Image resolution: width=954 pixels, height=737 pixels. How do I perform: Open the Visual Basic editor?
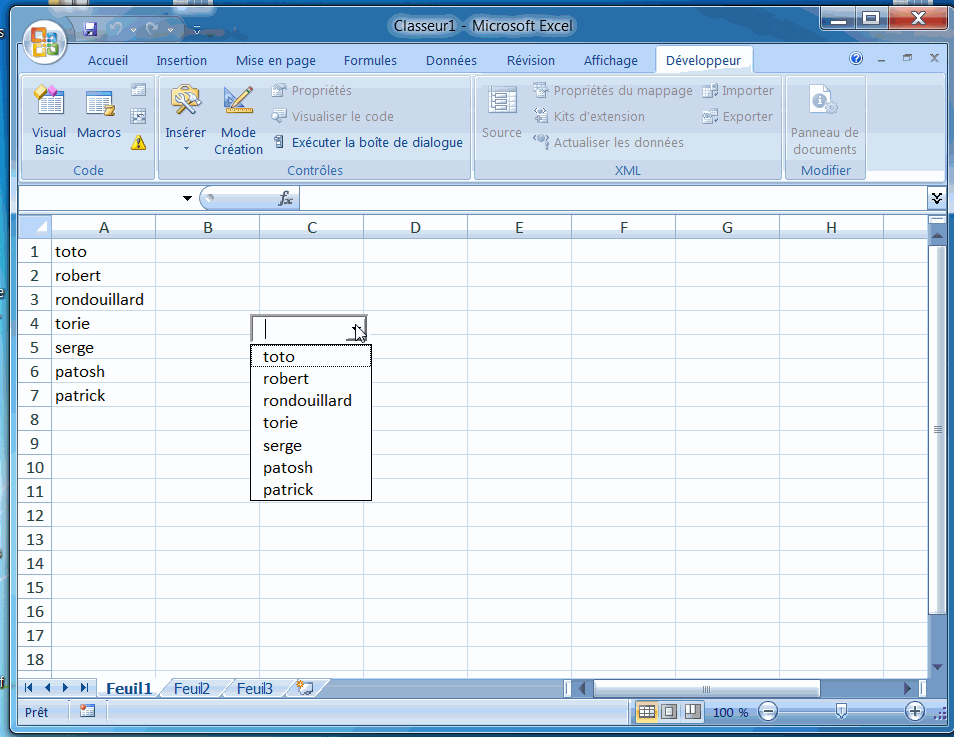click(x=49, y=121)
